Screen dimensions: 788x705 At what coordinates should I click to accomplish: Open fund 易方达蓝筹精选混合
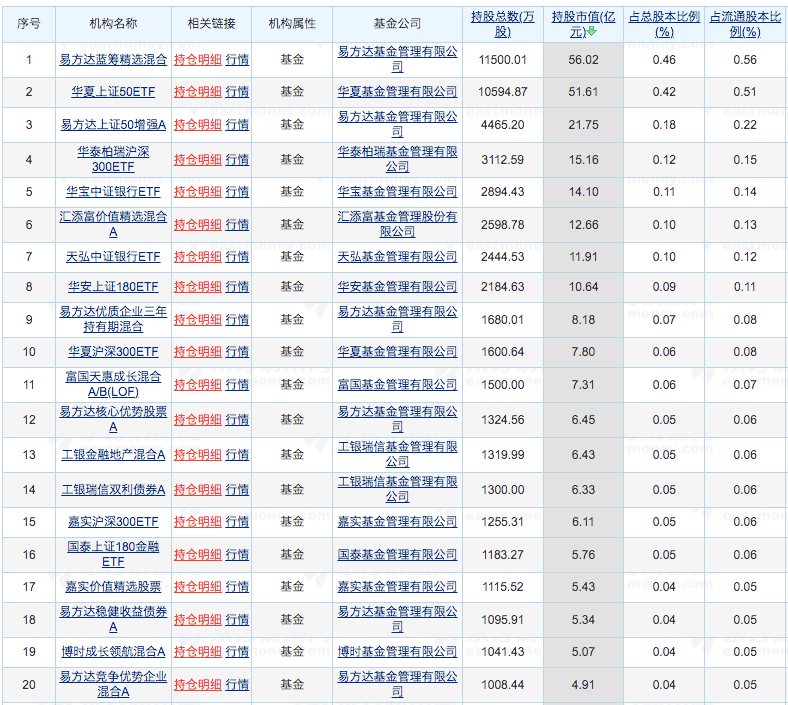(113, 60)
